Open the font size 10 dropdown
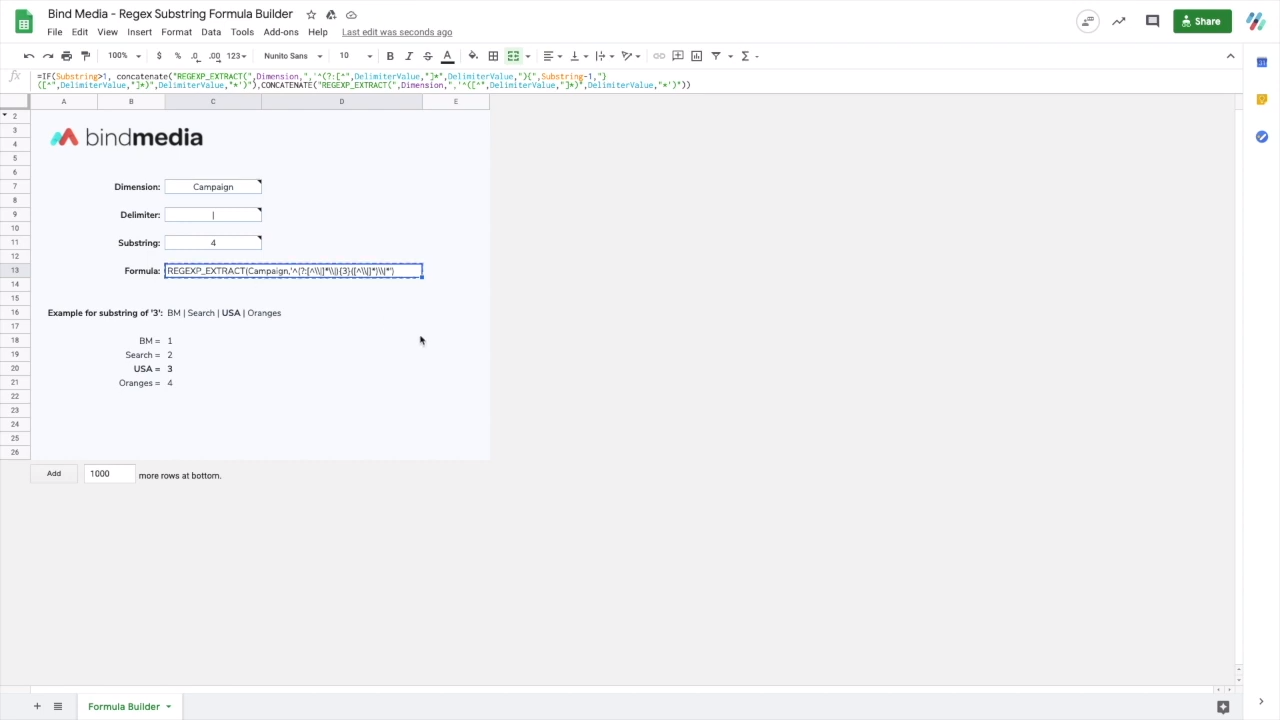 (354, 56)
